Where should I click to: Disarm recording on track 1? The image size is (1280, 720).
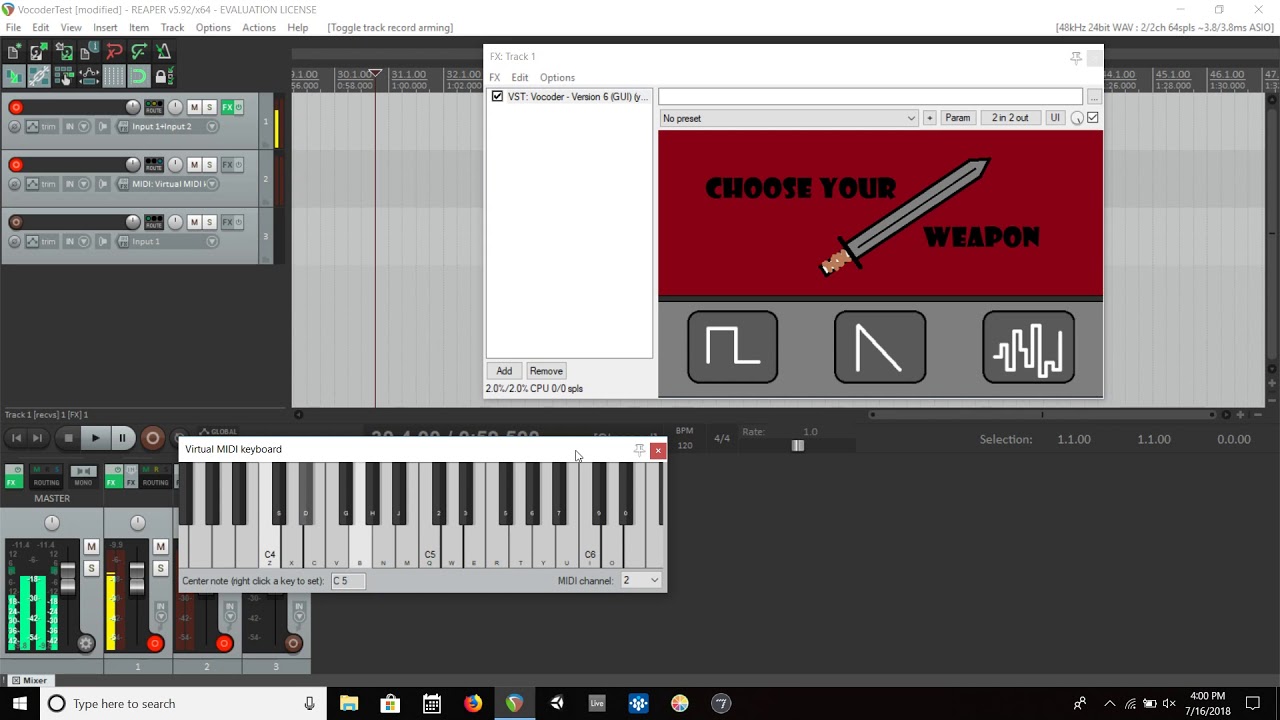pos(15,107)
